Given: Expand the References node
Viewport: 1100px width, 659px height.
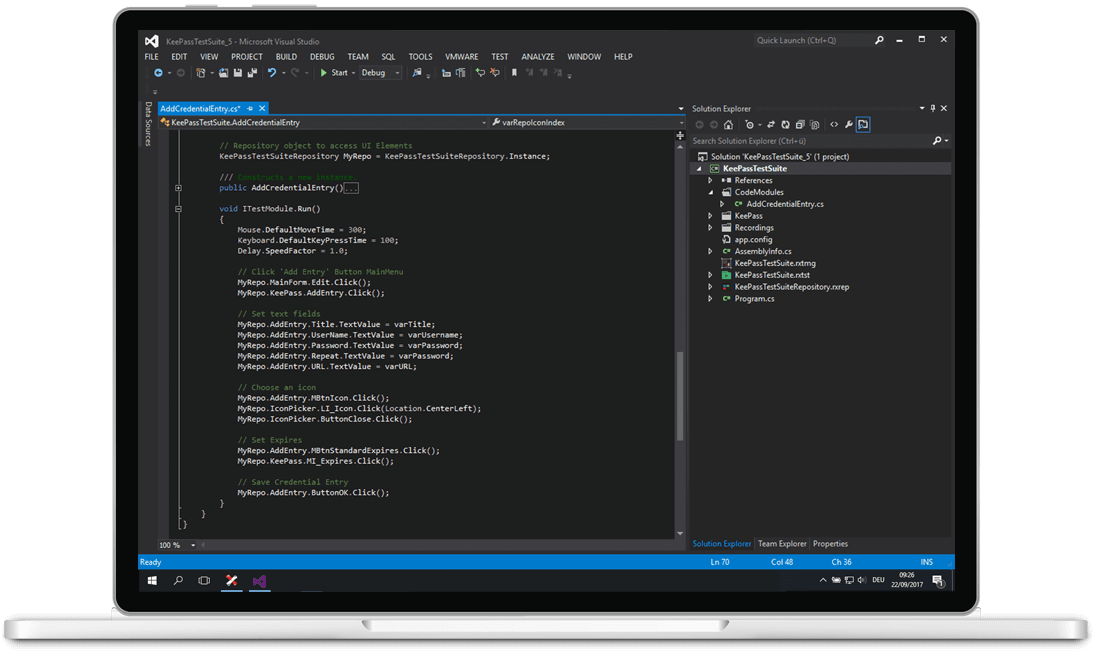Looking at the screenshot, I should click(711, 181).
